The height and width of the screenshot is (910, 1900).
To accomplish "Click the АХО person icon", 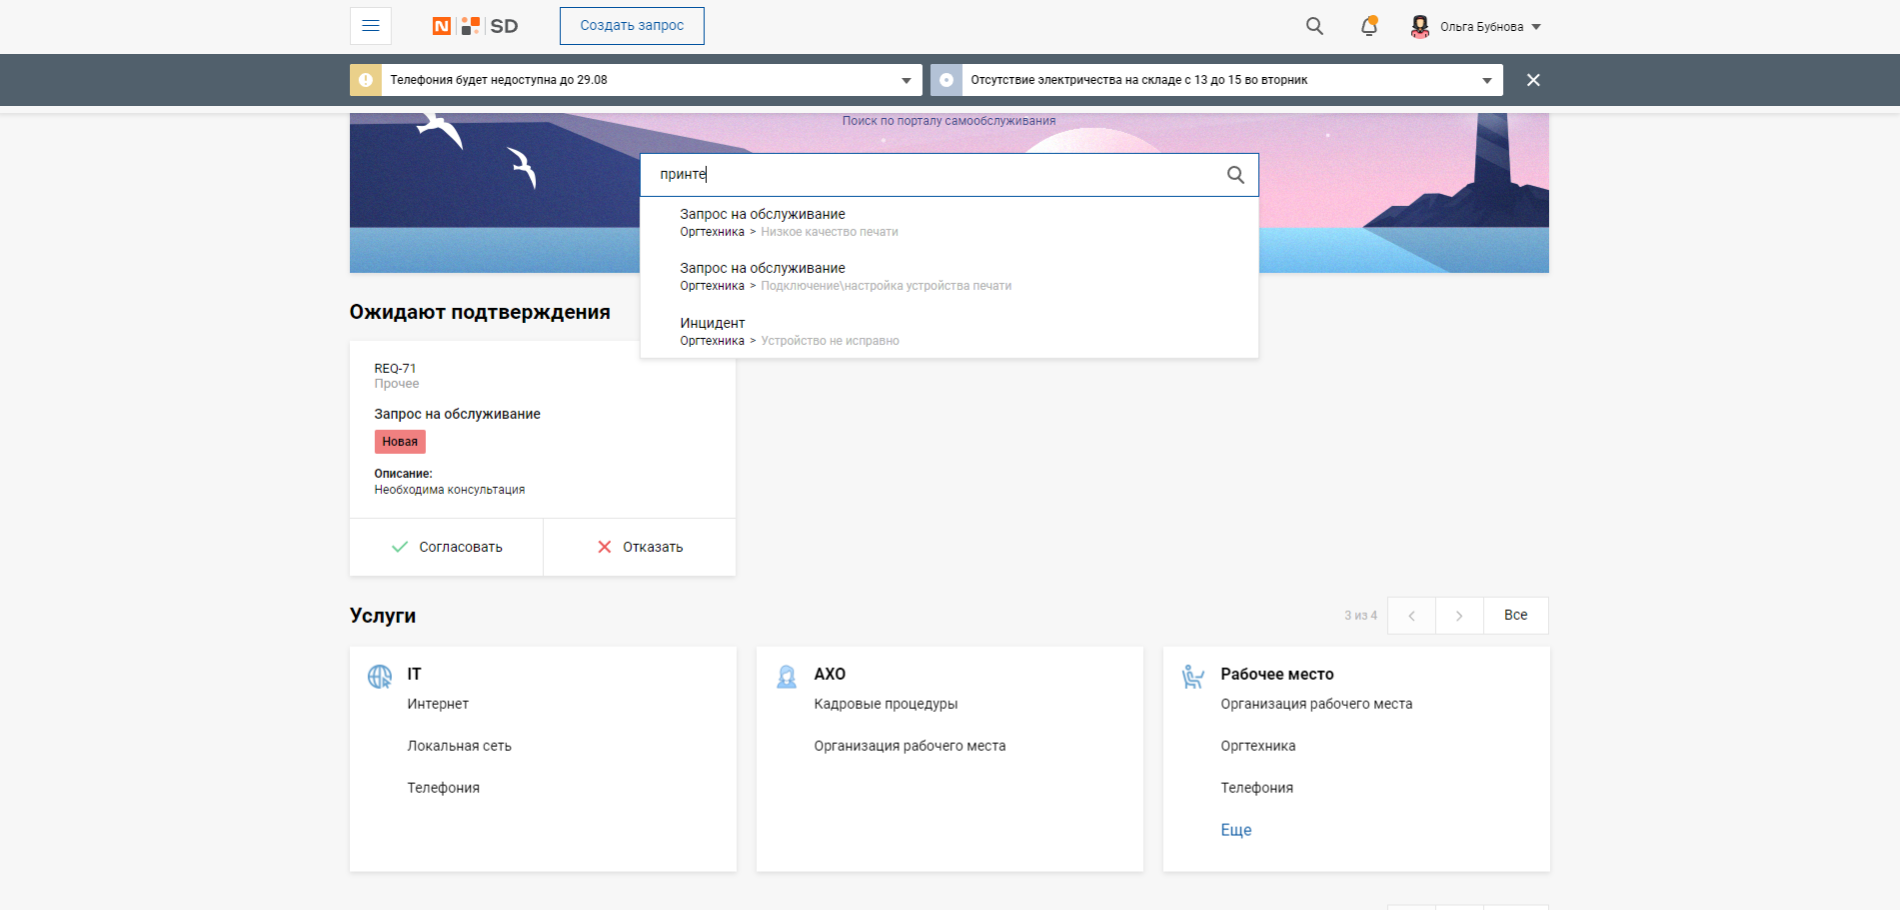I will (787, 677).
